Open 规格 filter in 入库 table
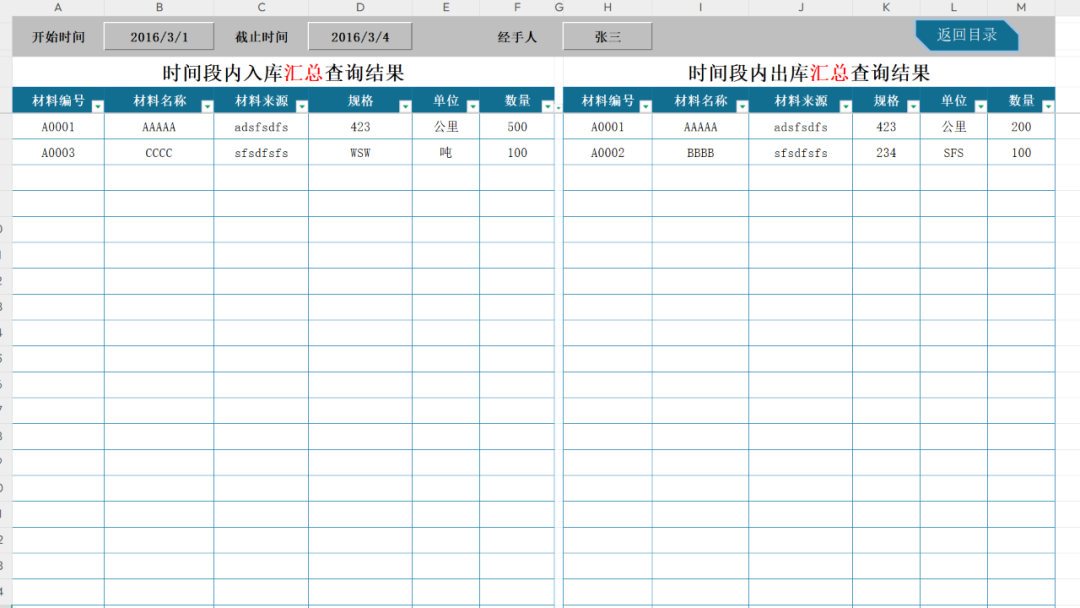The width and height of the screenshot is (1080, 608). (405, 106)
